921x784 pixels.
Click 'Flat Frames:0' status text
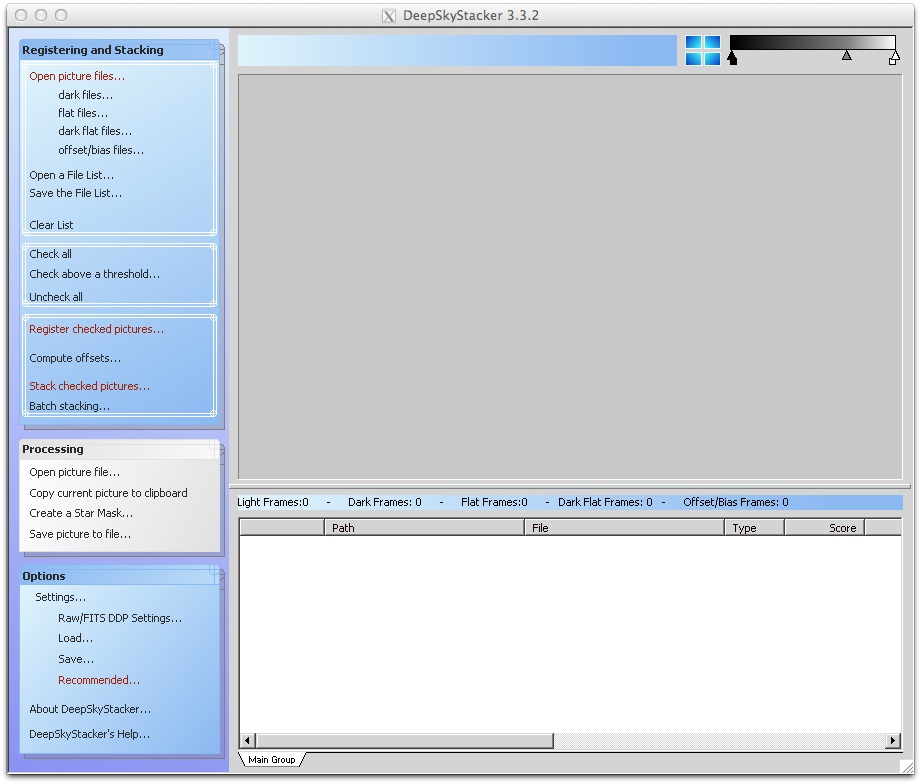494,502
